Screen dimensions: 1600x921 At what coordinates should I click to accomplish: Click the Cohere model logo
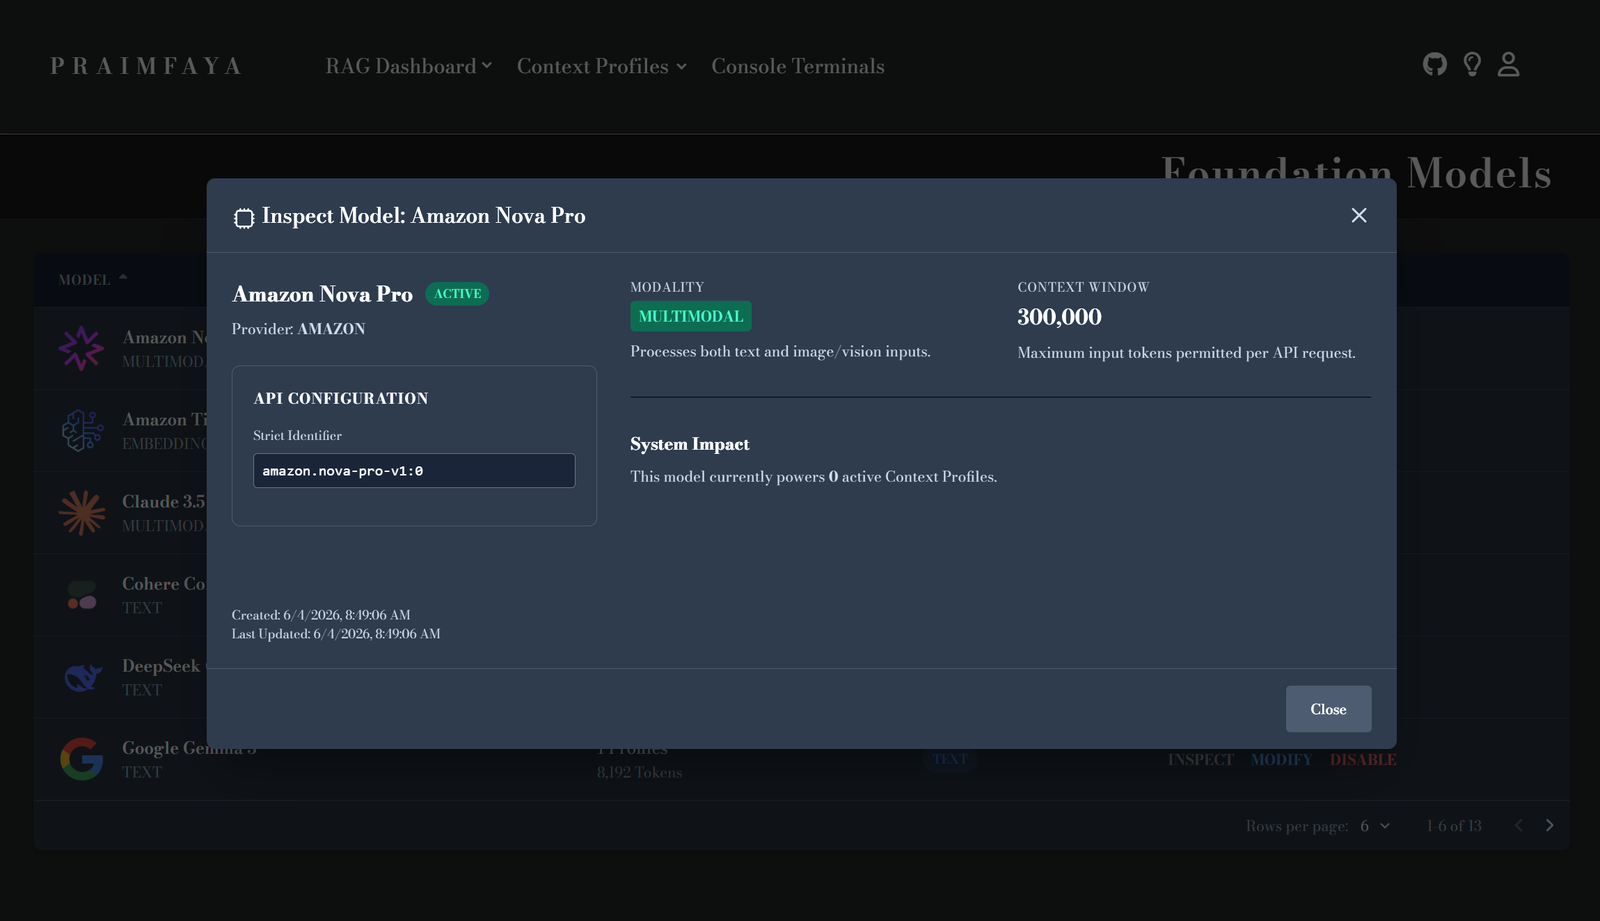[x=81, y=595]
